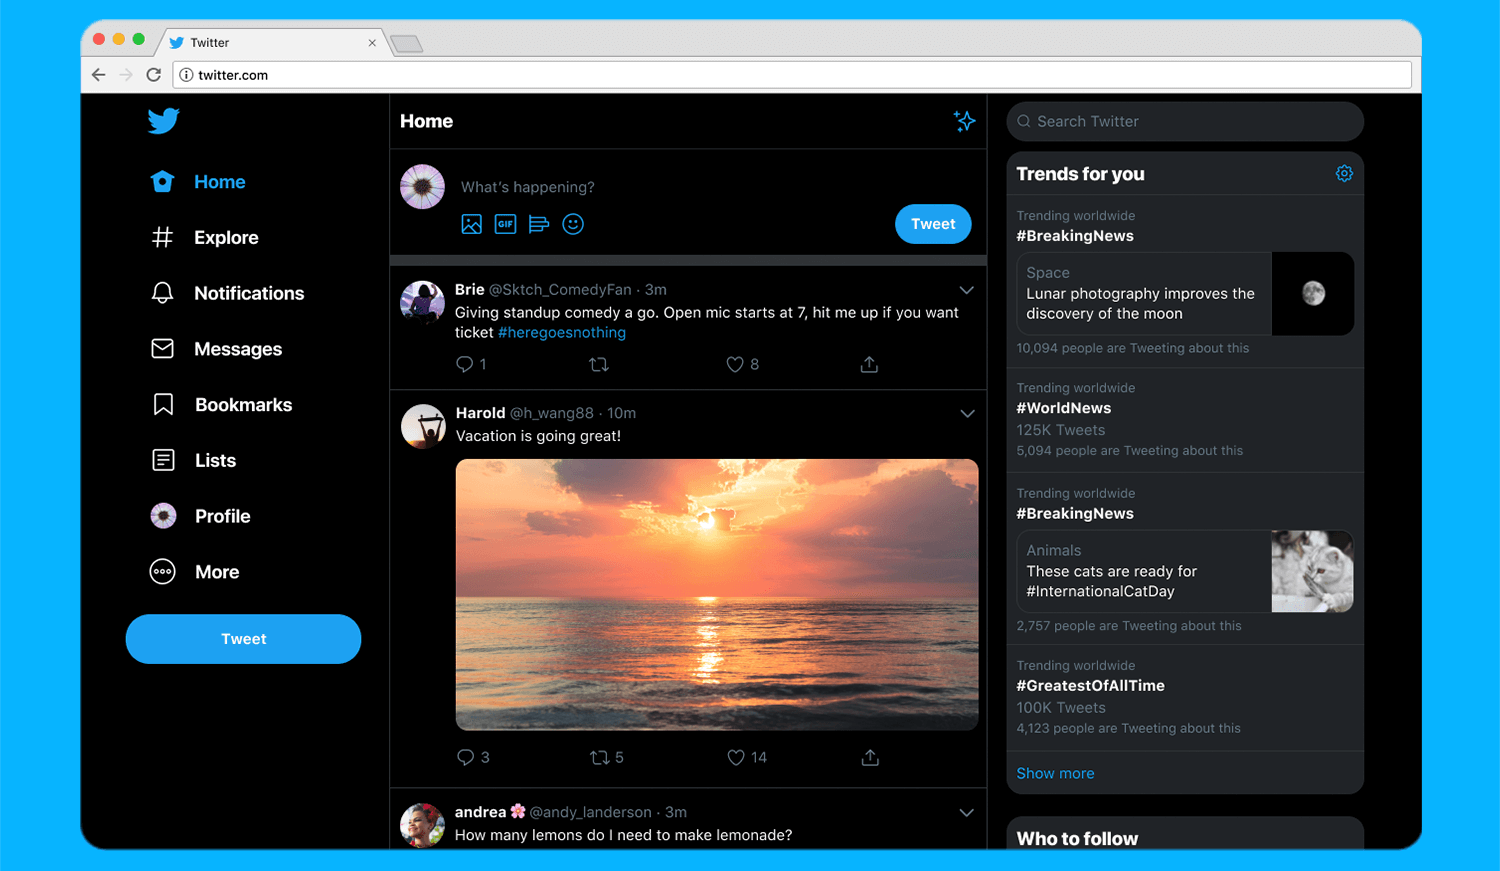
Task: Create a poll in the tweet composer
Action: tap(539, 224)
